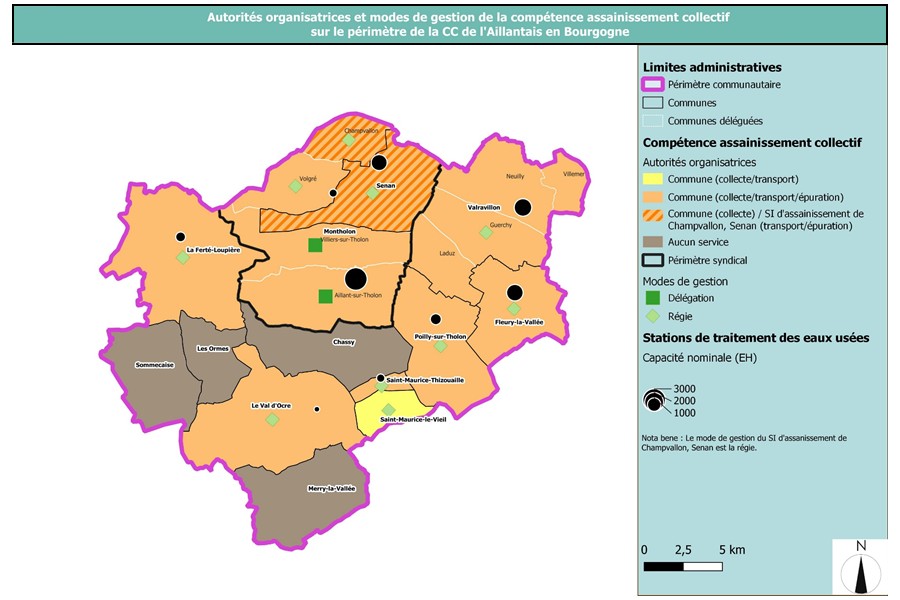Click the Le Val d'Ocre label
The width and height of the screenshot is (900, 600).
(x=271, y=405)
